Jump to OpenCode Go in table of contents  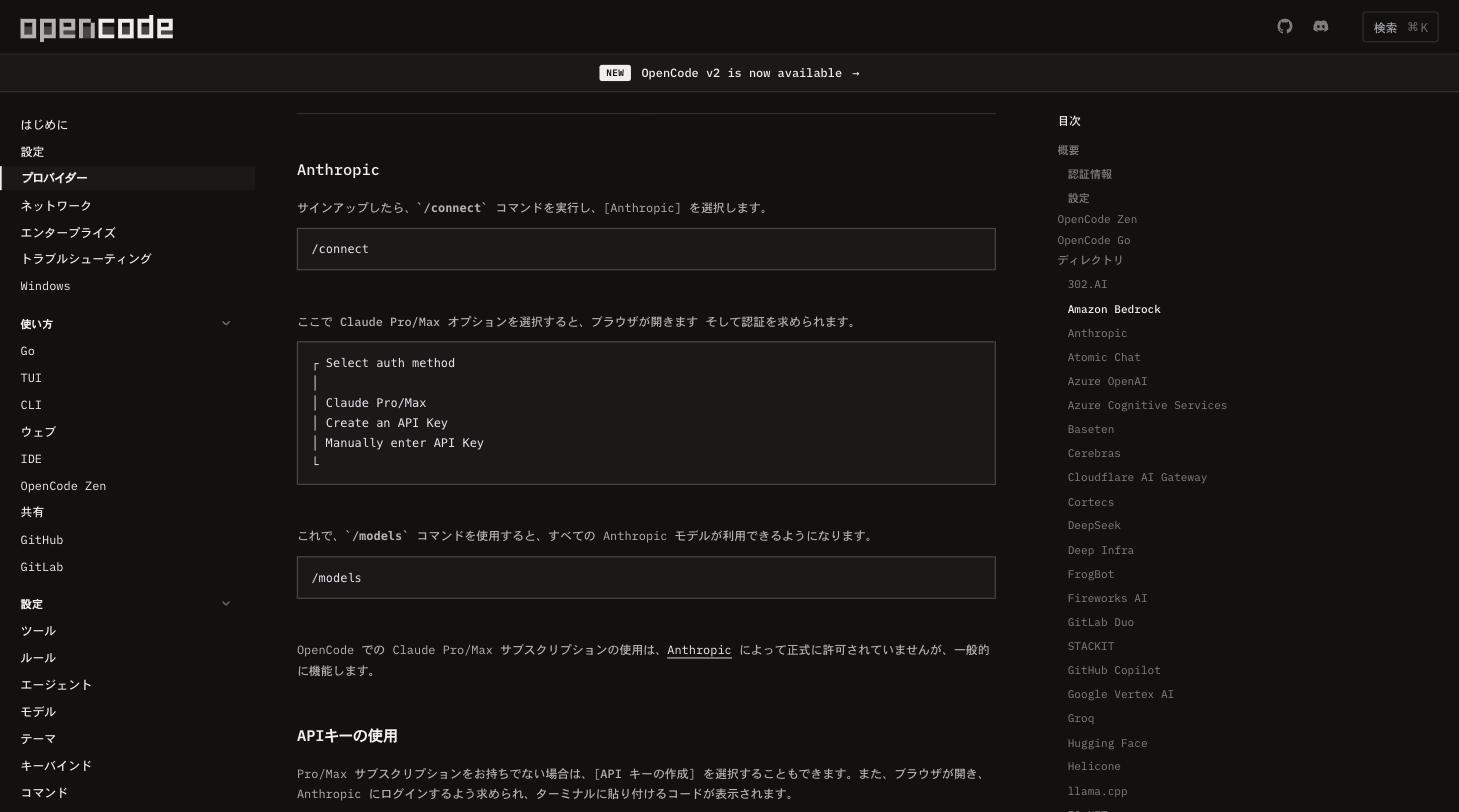1094,240
